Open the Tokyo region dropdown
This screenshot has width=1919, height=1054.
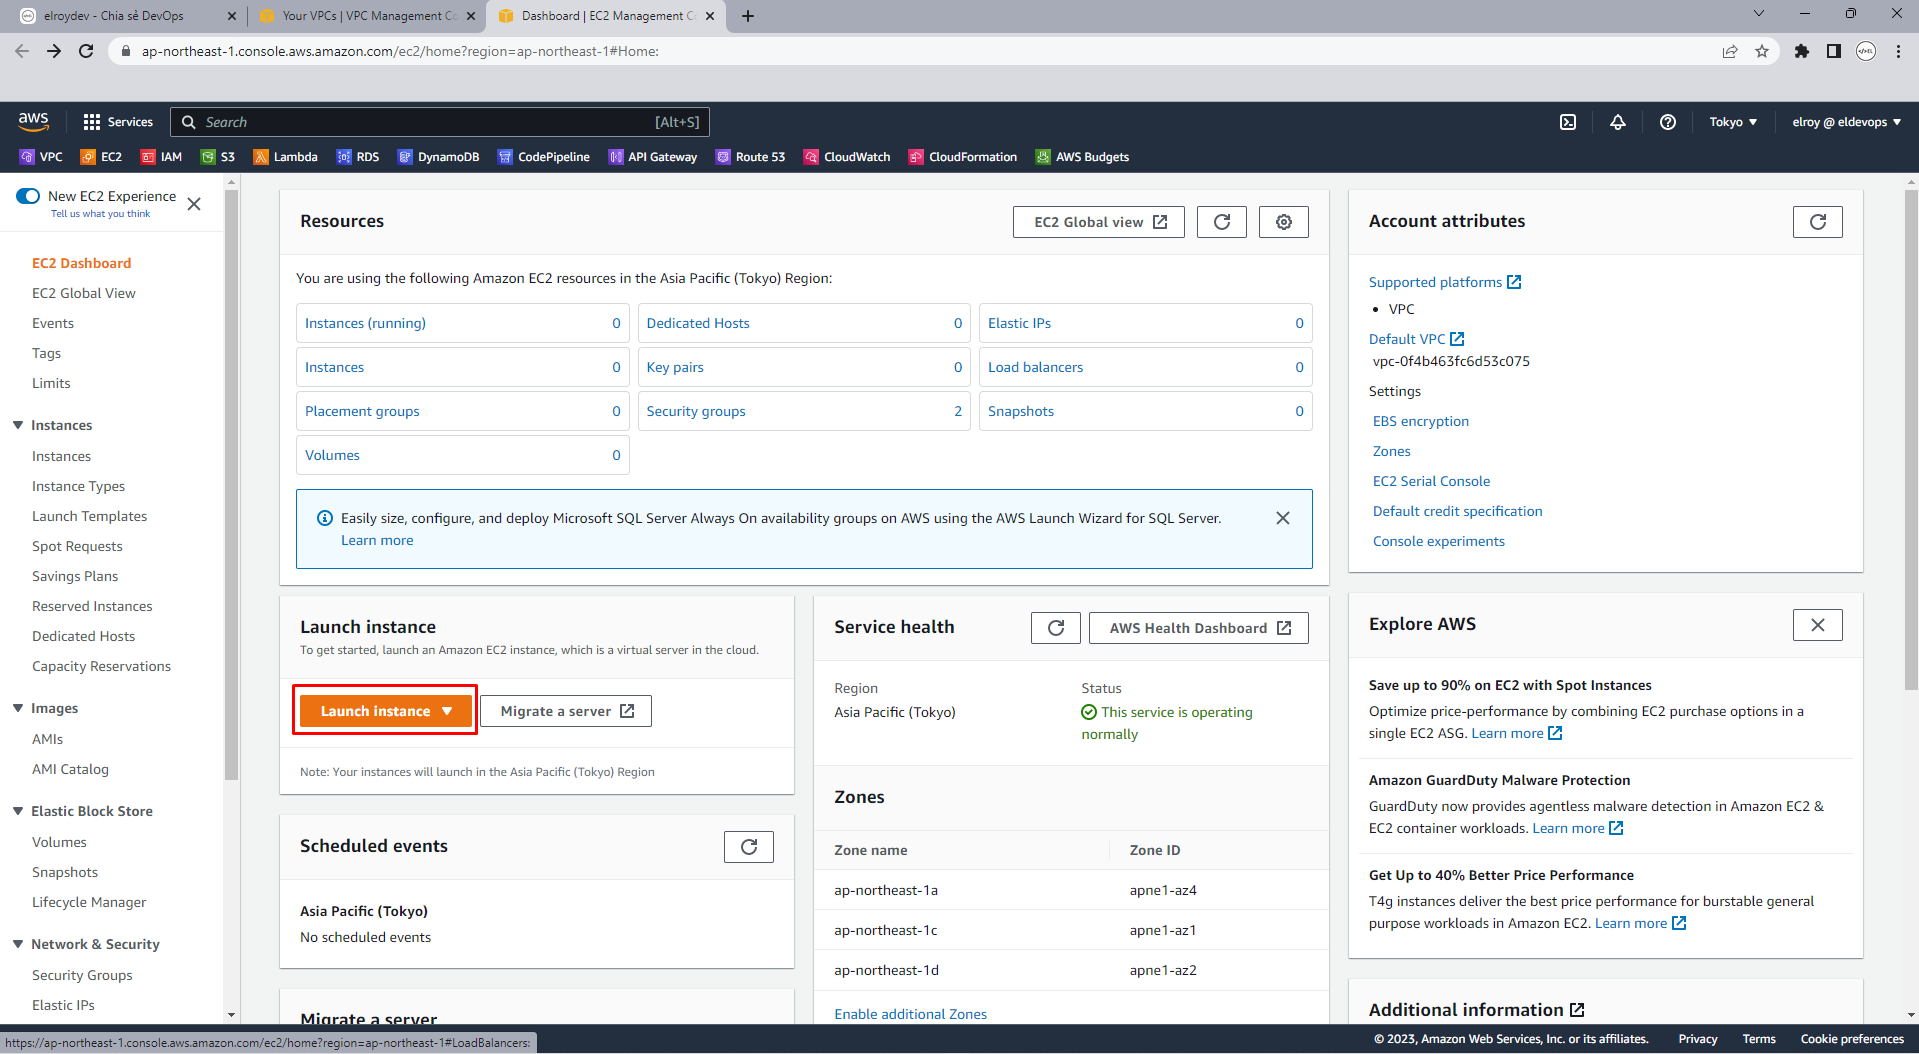click(x=1733, y=122)
